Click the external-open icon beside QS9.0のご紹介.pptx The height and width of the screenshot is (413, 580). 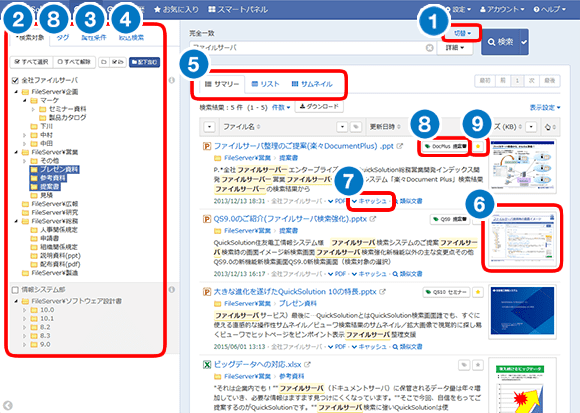(373, 219)
